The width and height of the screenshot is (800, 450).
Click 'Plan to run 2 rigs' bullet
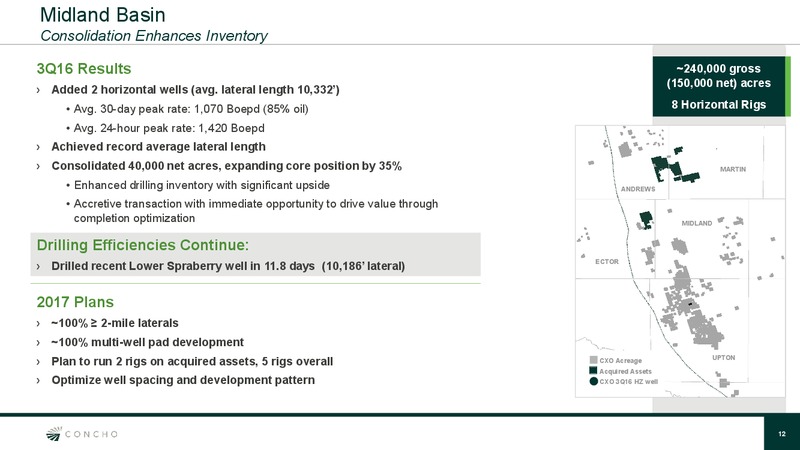(x=192, y=361)
